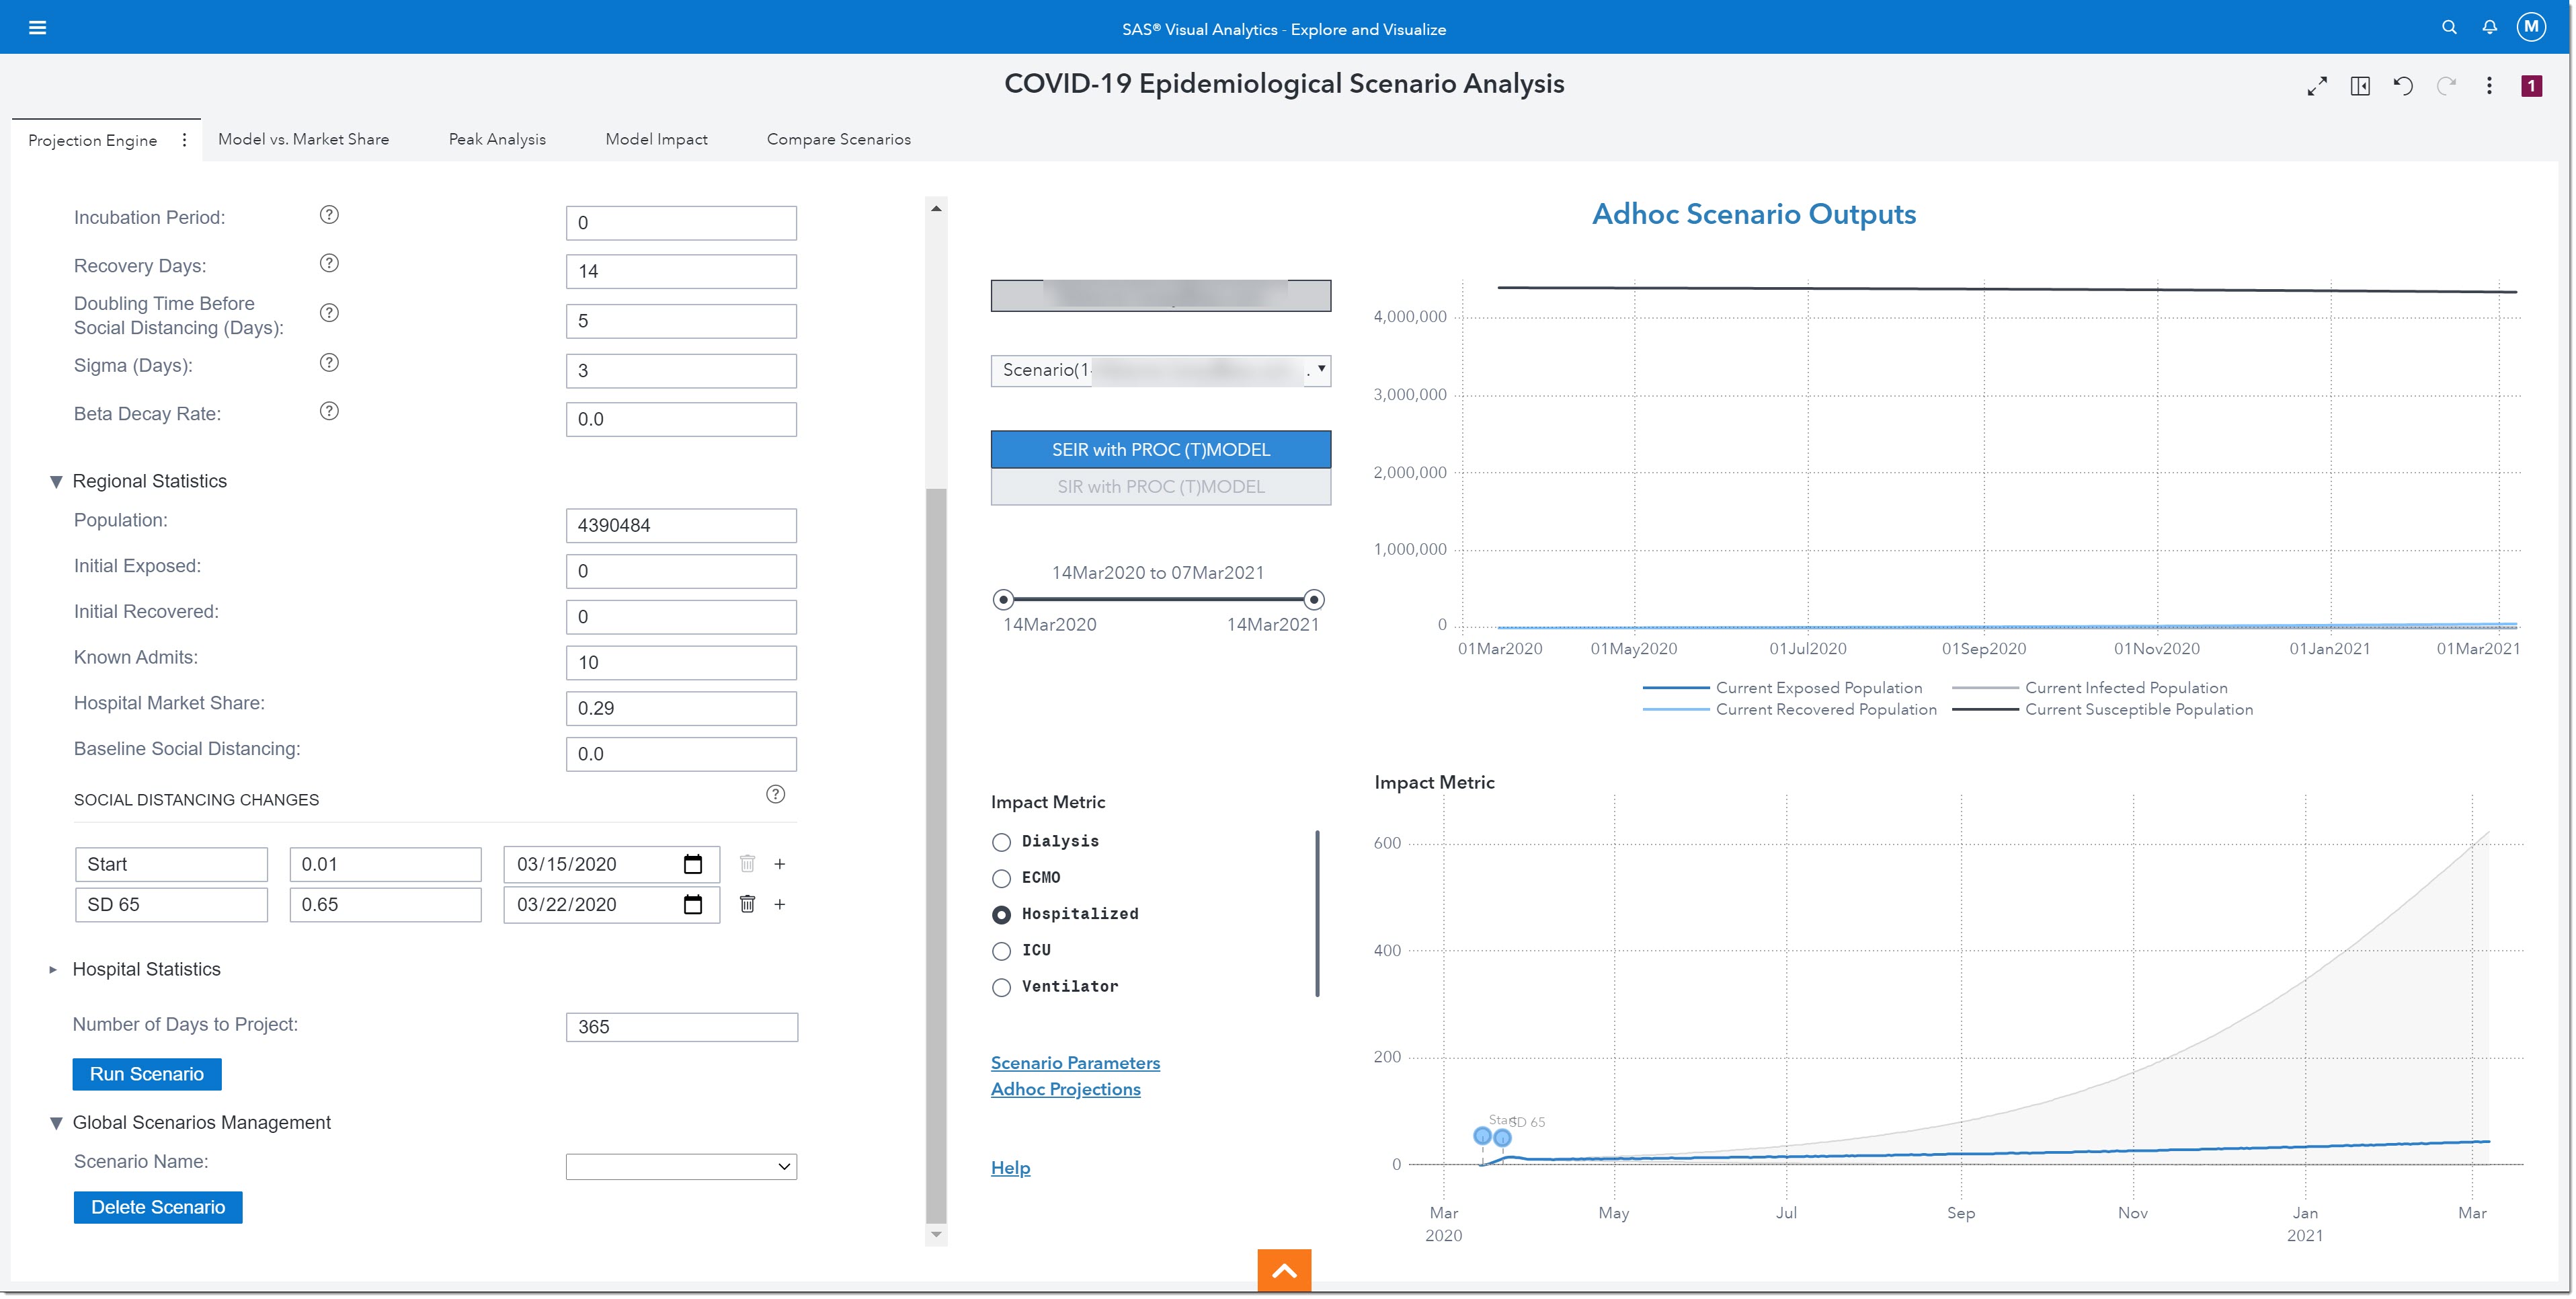Open the Scenario Parameters link
Viewport: 2576px width, 1299px height.
coord(1075,1063)
